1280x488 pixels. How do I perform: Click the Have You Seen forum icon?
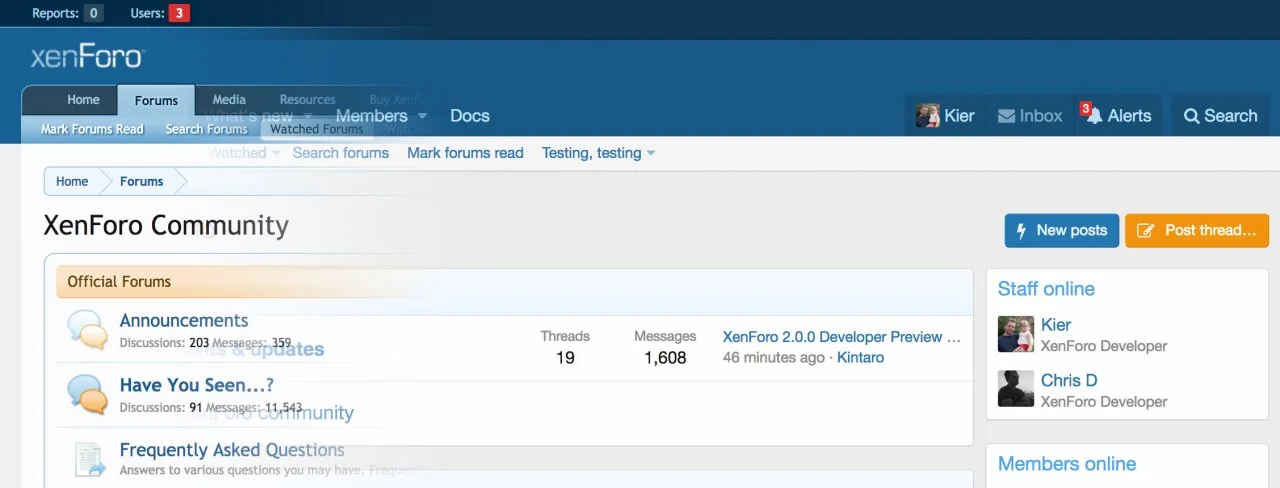coord(87,394)
